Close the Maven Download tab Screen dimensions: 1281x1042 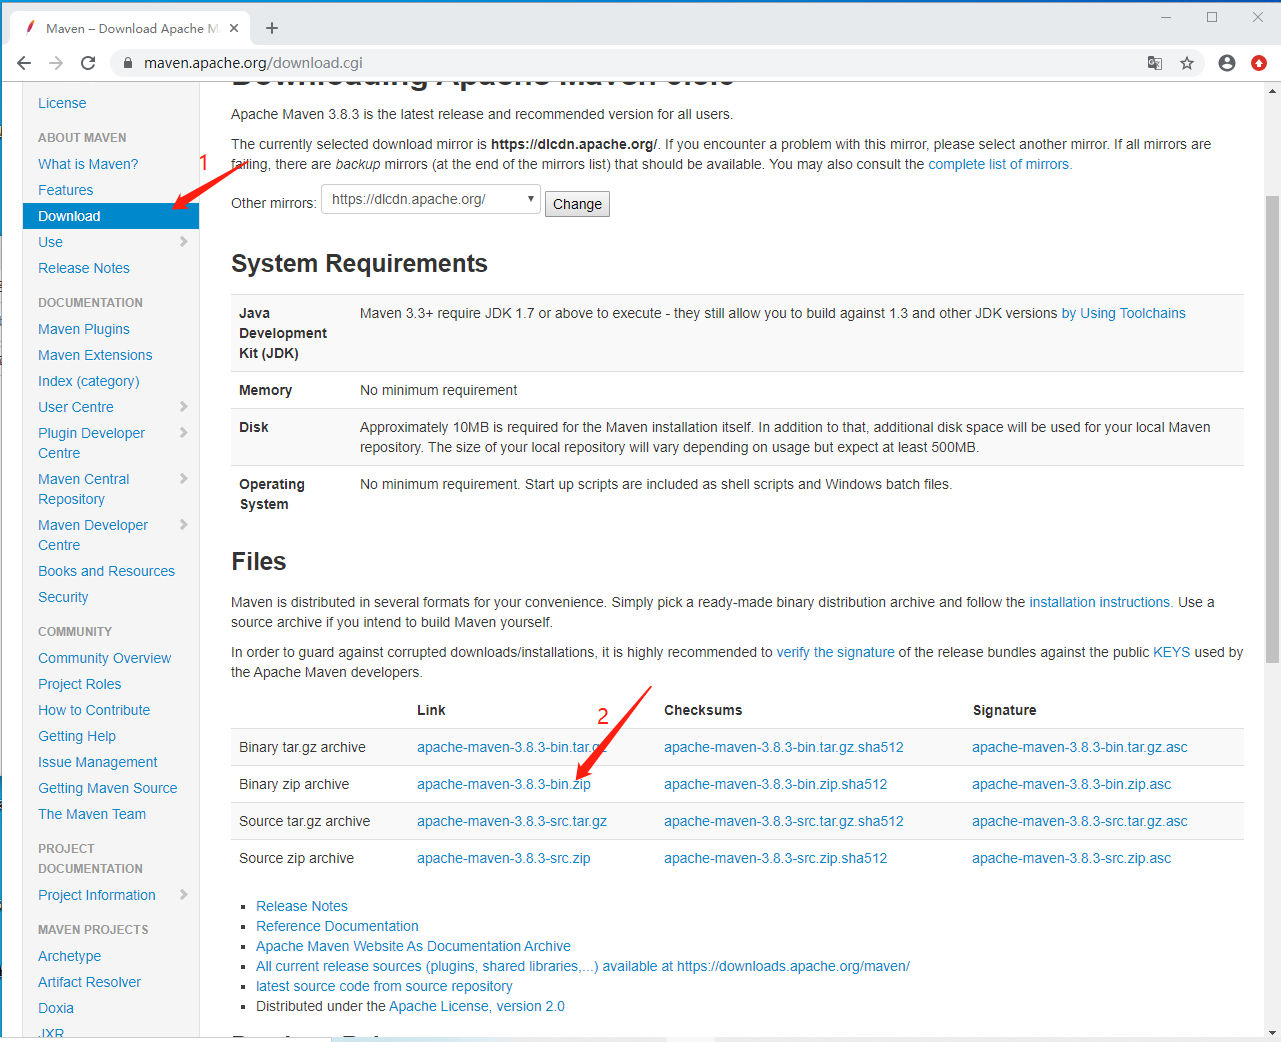(235, 28)
